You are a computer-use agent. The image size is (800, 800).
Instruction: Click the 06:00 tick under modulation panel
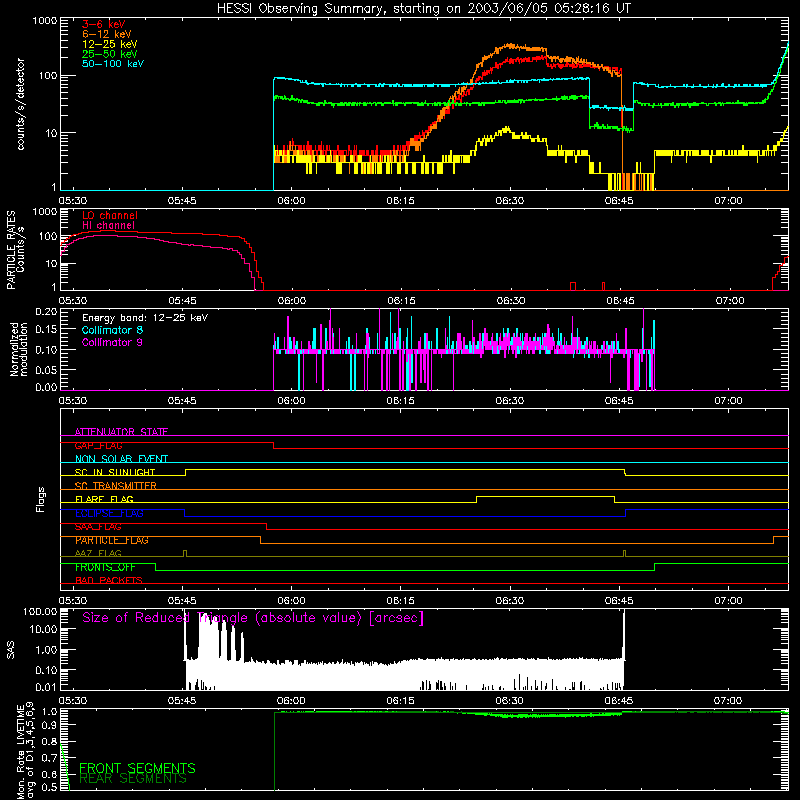[x=291, y=401]
